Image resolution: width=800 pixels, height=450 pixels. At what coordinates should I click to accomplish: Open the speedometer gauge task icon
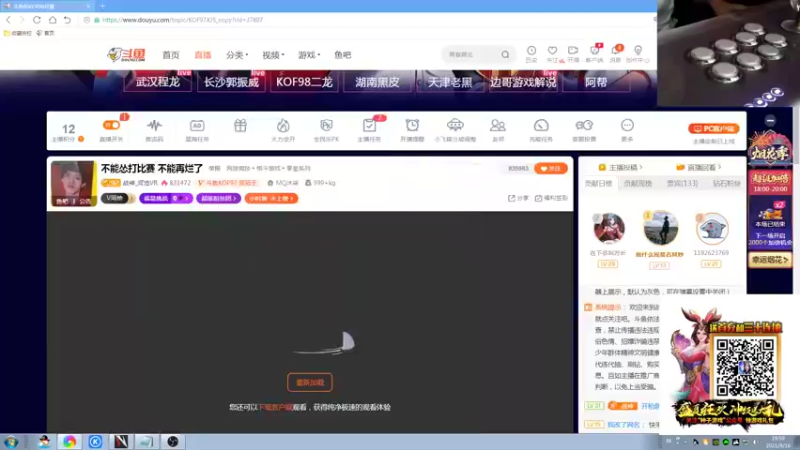(541, 126)
